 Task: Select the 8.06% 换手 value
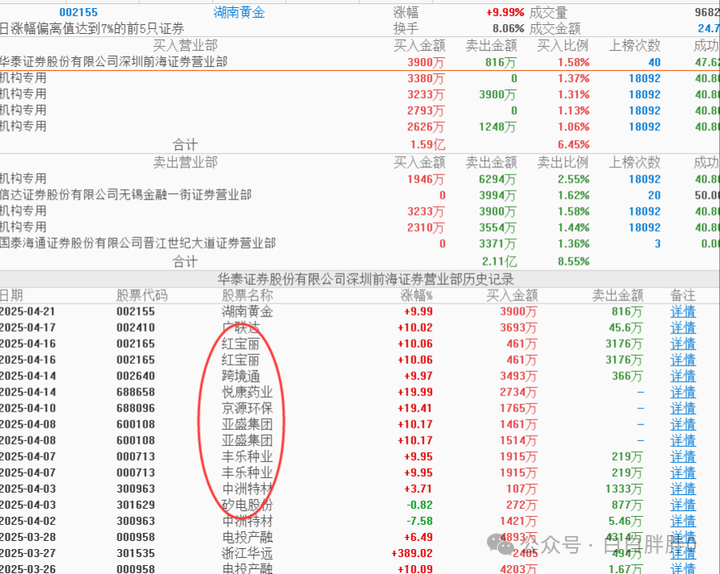click(x=508, y=28)
